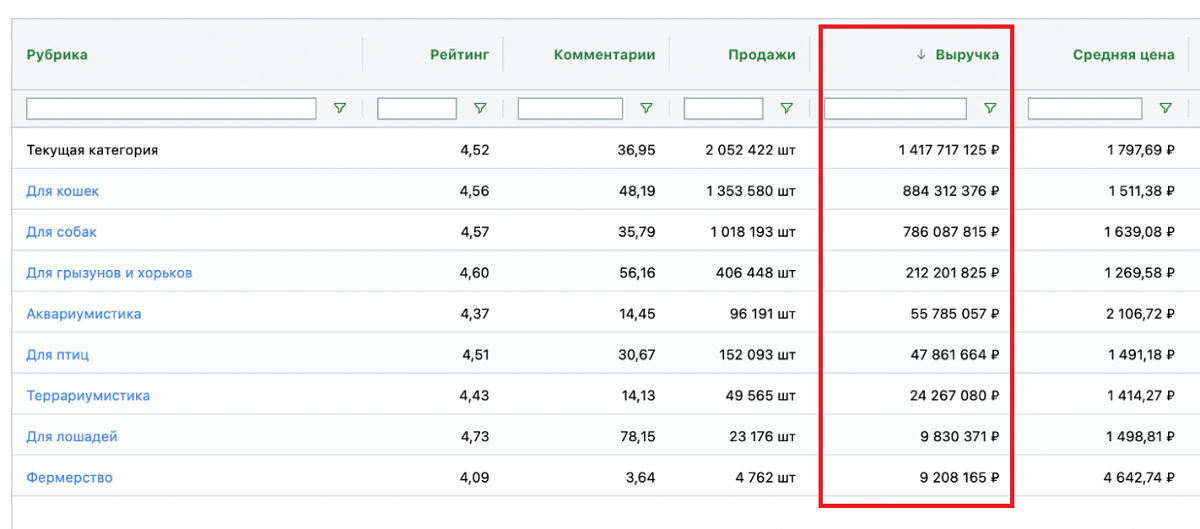Click the Рубрика column header
This screenshot has height=529, width=1200.
coord(57,55)
